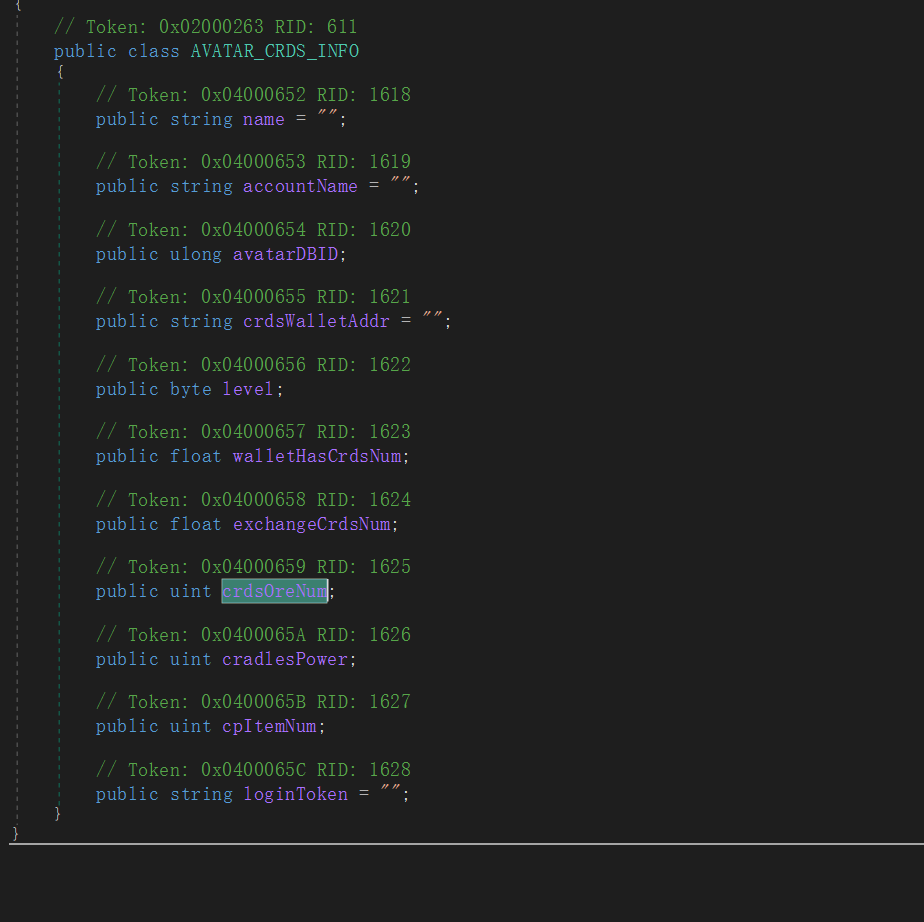Select the cradlesPower field name
The image size is (924, 922).
(x=285, y=659)
